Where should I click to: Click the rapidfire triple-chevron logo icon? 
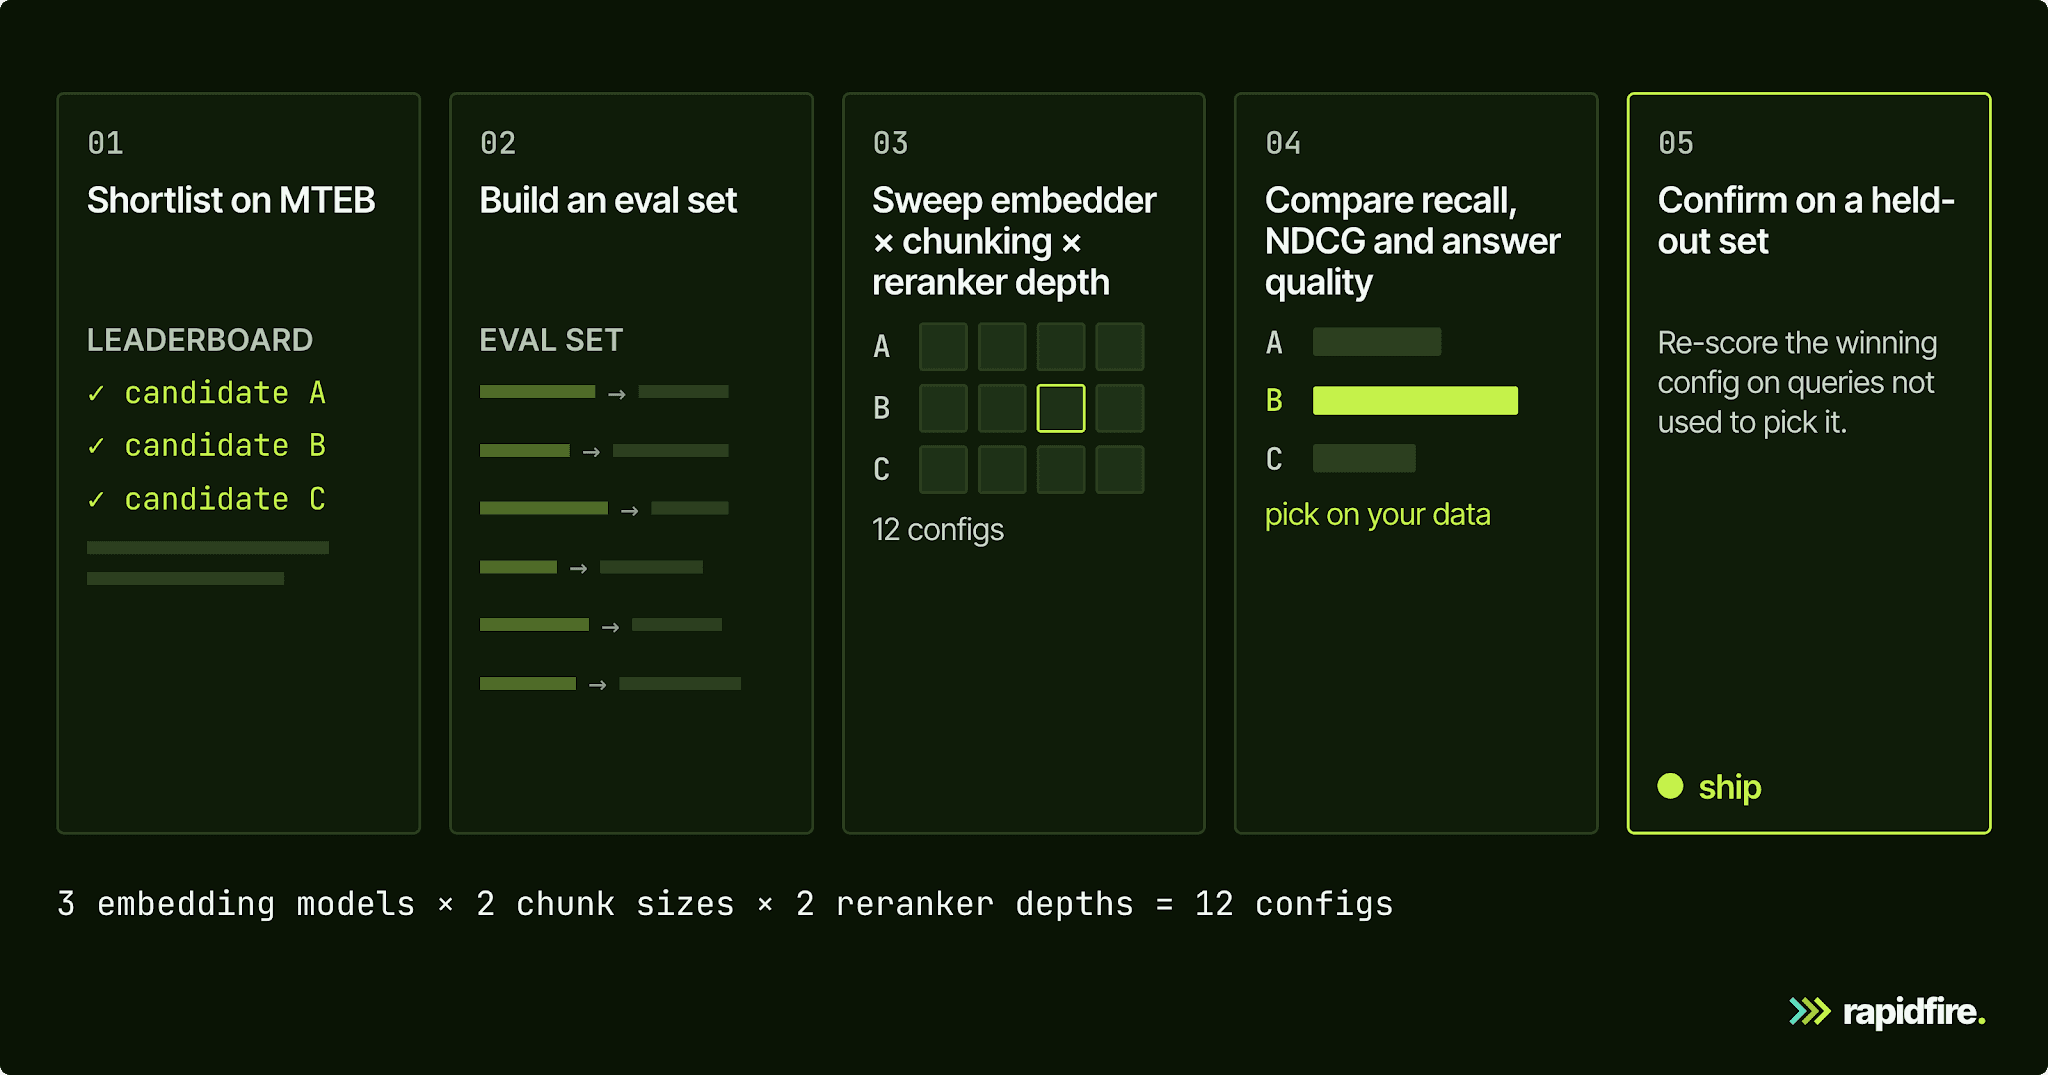pos(1809,1012)
